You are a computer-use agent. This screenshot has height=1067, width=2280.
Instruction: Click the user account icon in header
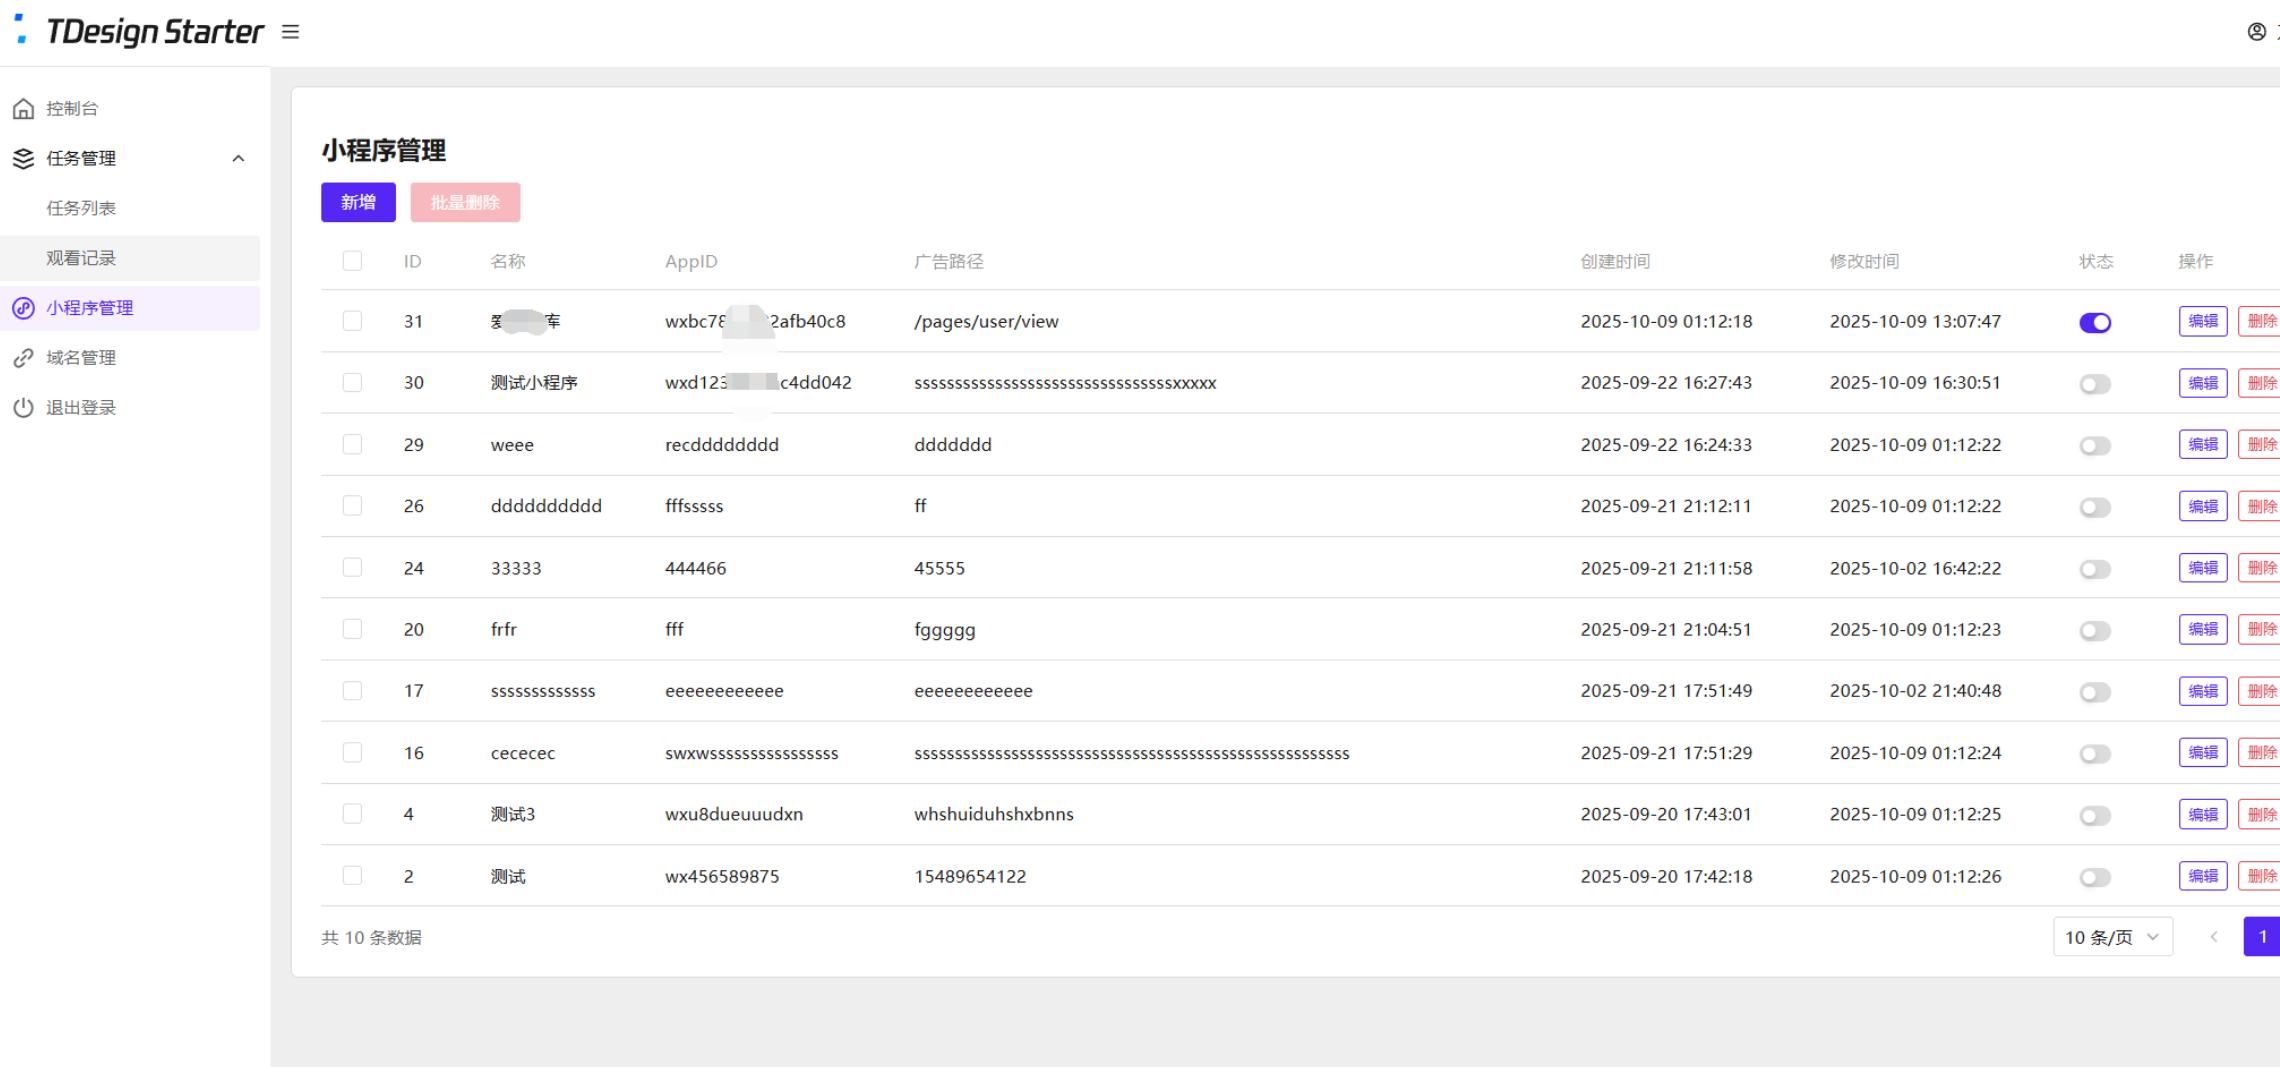tap(2256, 32)
